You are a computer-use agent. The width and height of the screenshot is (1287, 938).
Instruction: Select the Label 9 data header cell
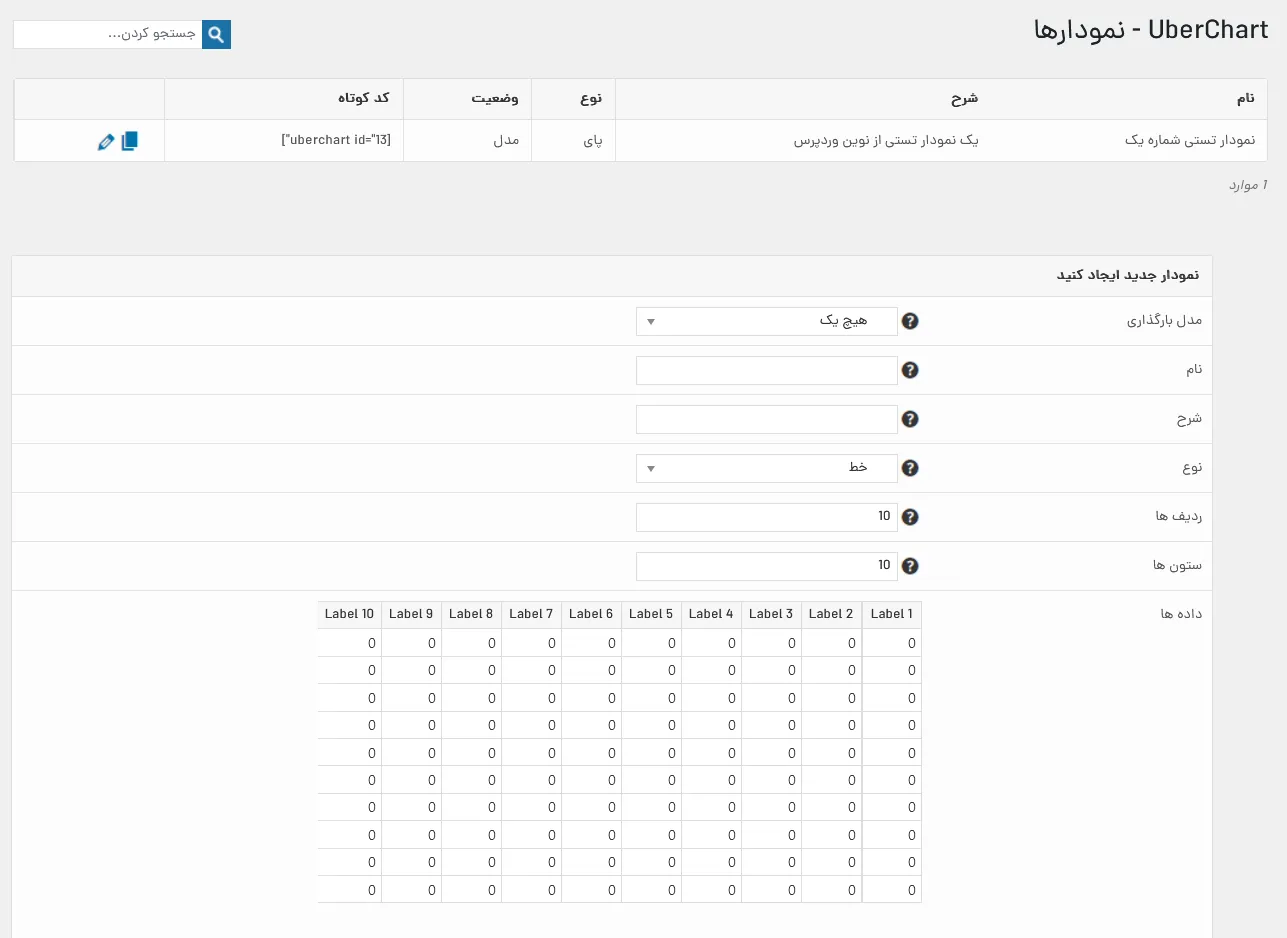(412, 614)
